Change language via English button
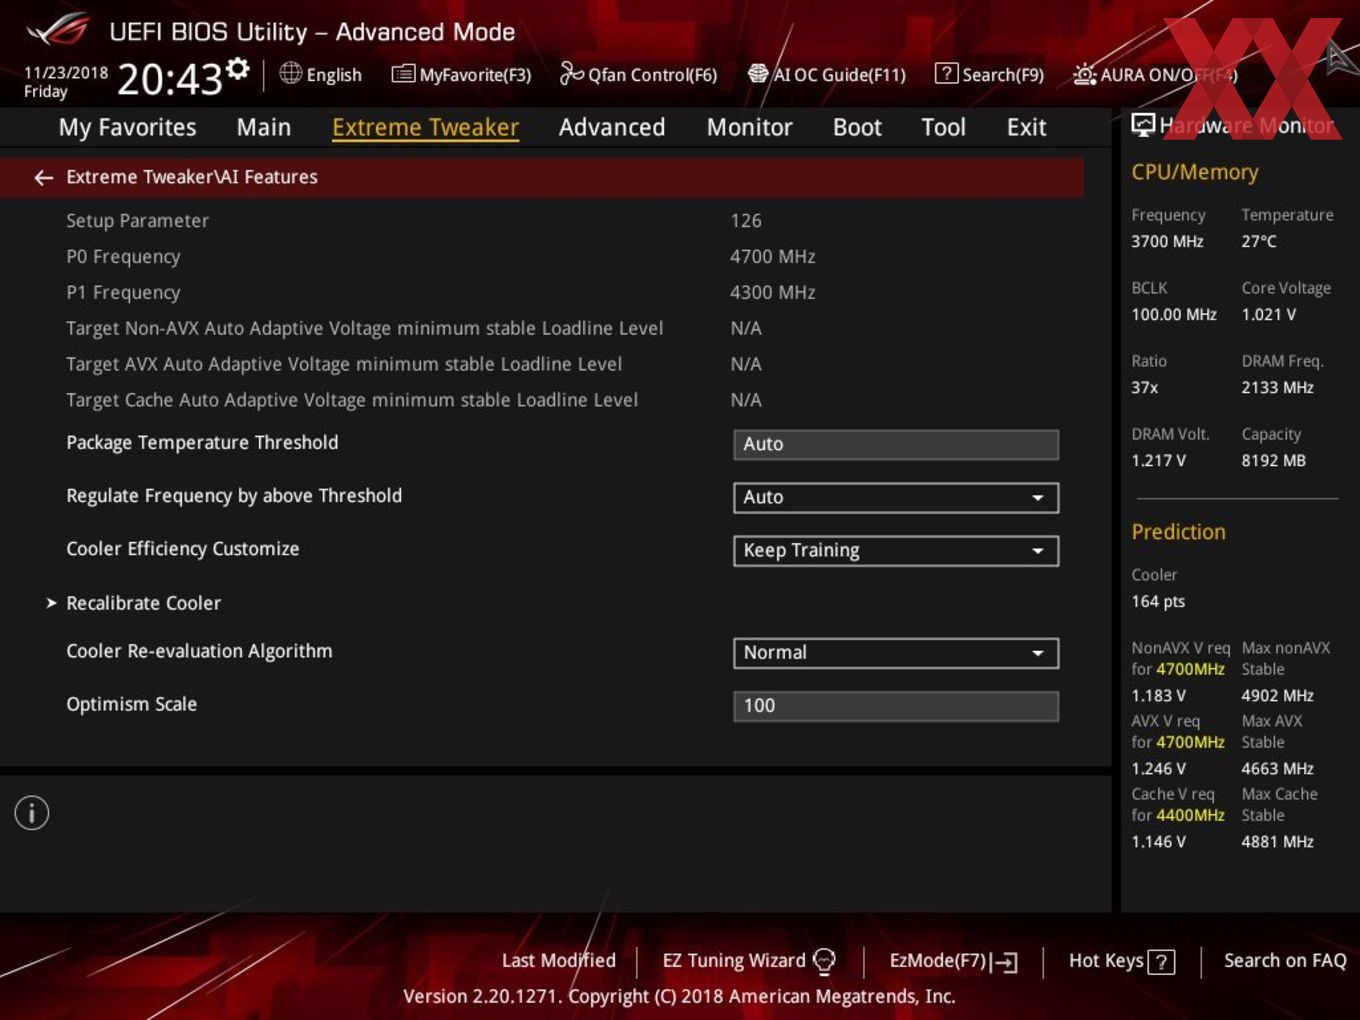This screenshot has width=1360, height=1020. [320, 74]
